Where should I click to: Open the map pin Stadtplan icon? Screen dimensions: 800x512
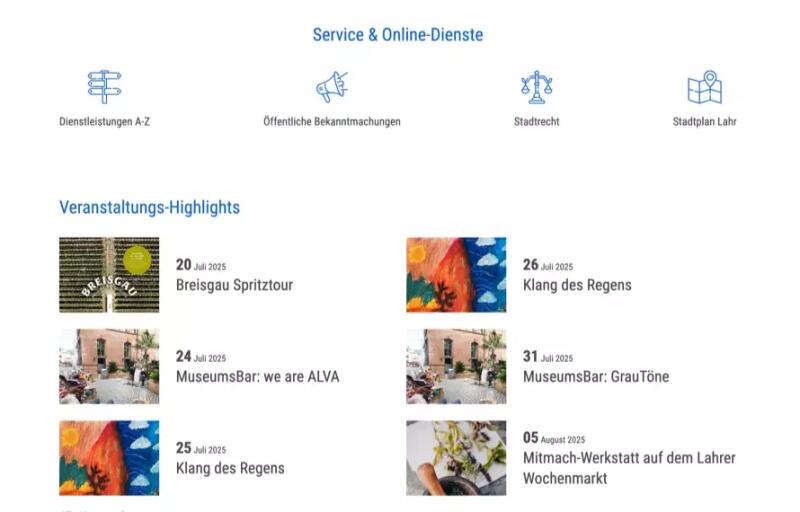pos(705,87)
